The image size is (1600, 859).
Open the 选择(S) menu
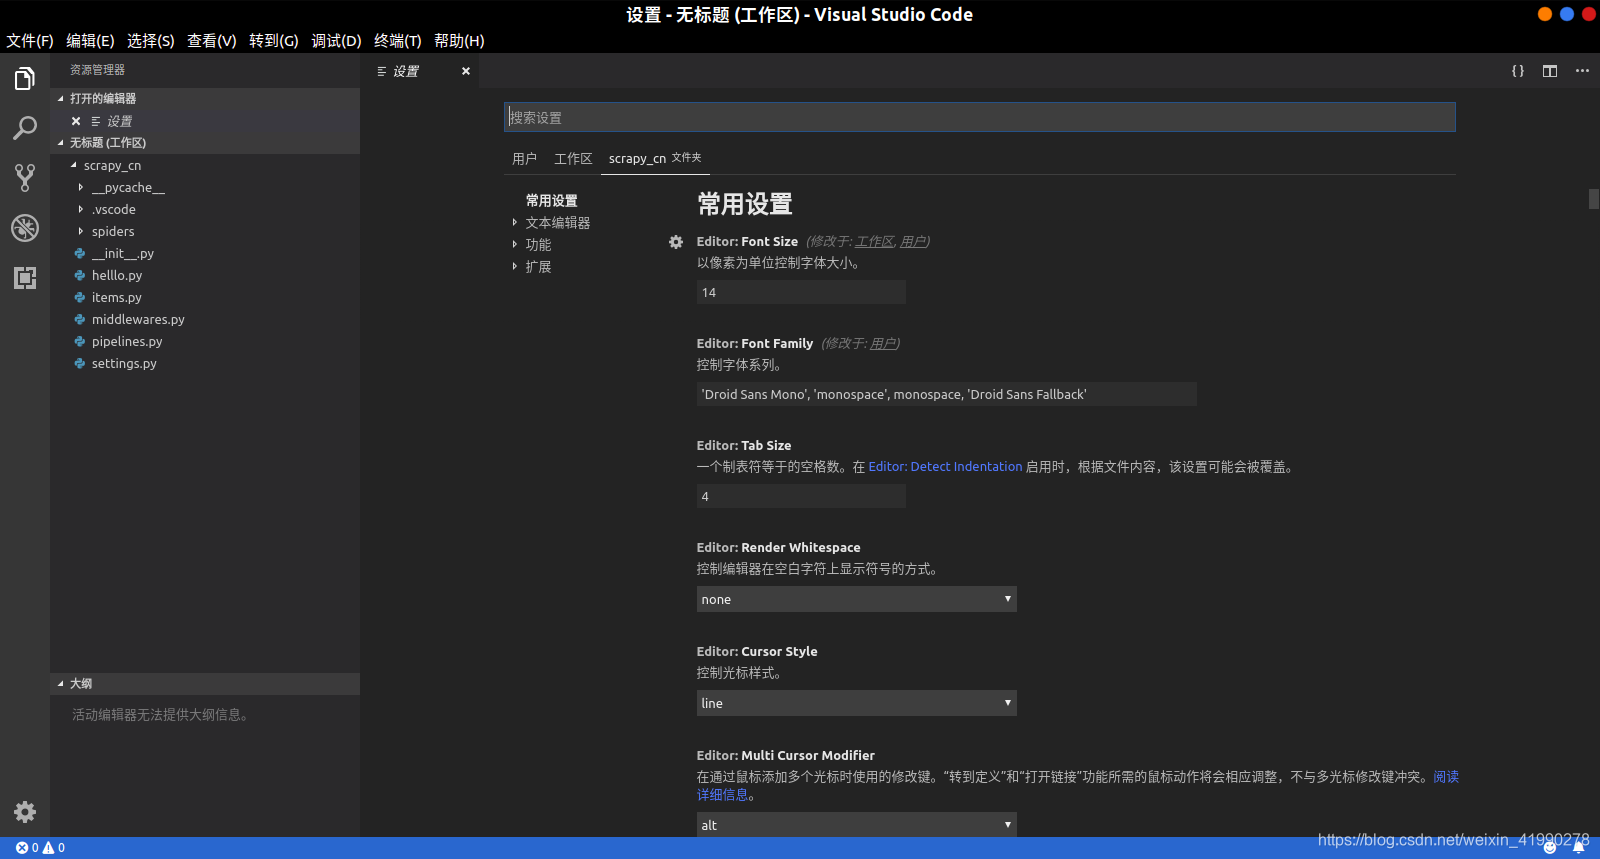[x=151, y=41]
